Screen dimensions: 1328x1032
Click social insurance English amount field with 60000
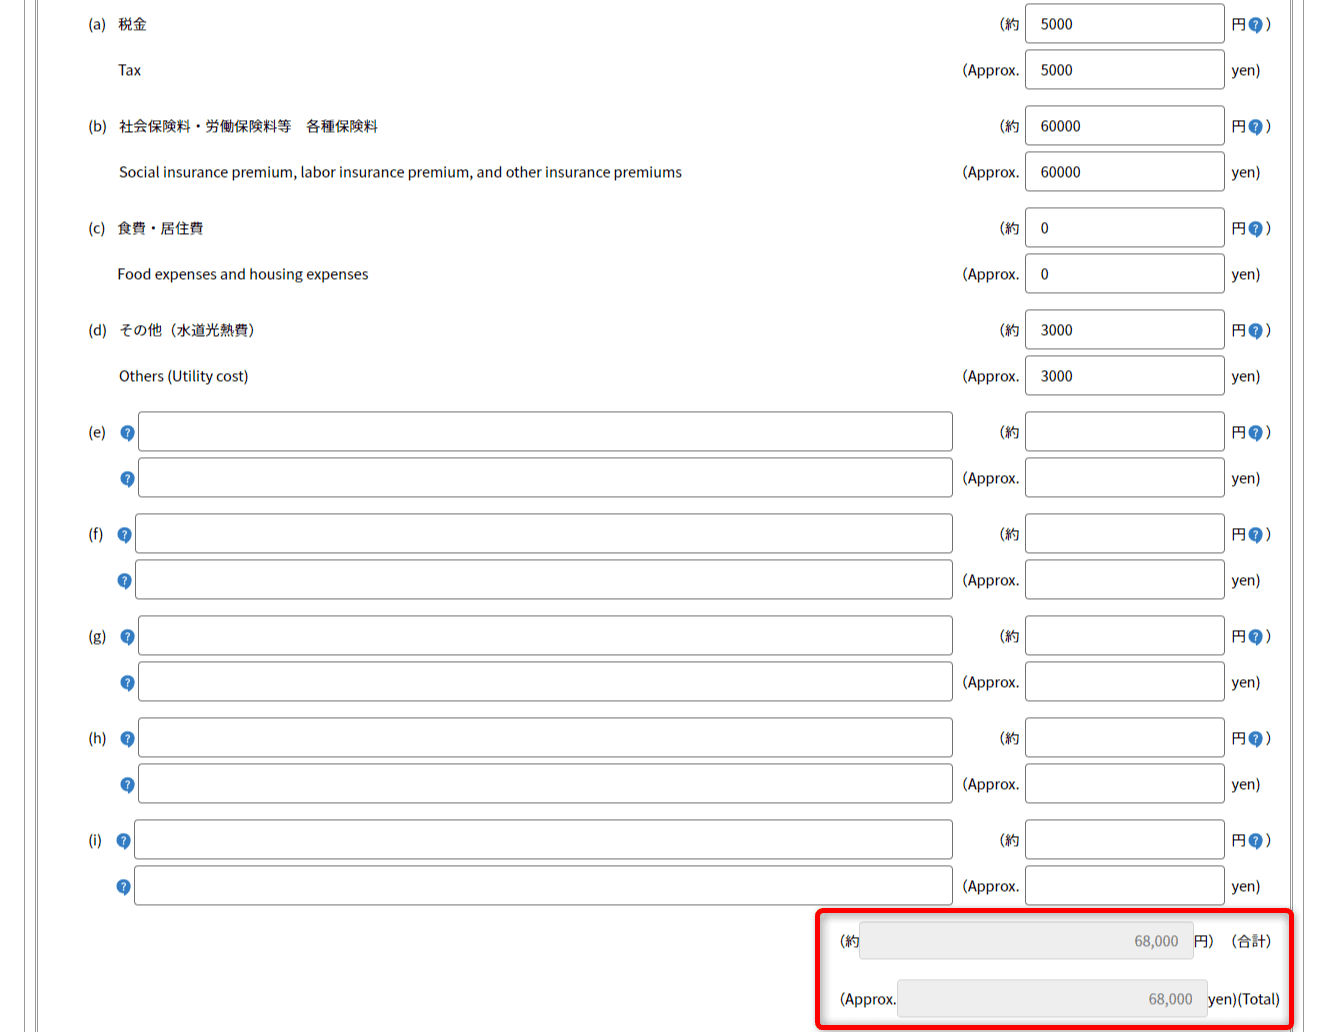pos(1124,172)
